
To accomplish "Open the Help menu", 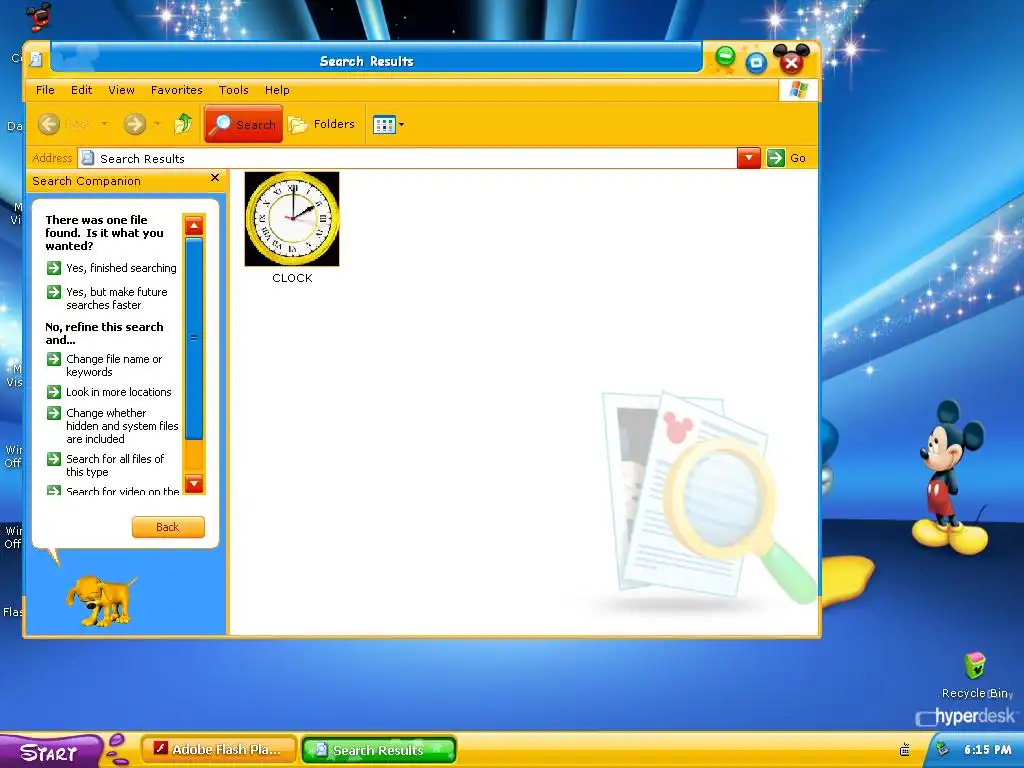I will coord(277,90).
